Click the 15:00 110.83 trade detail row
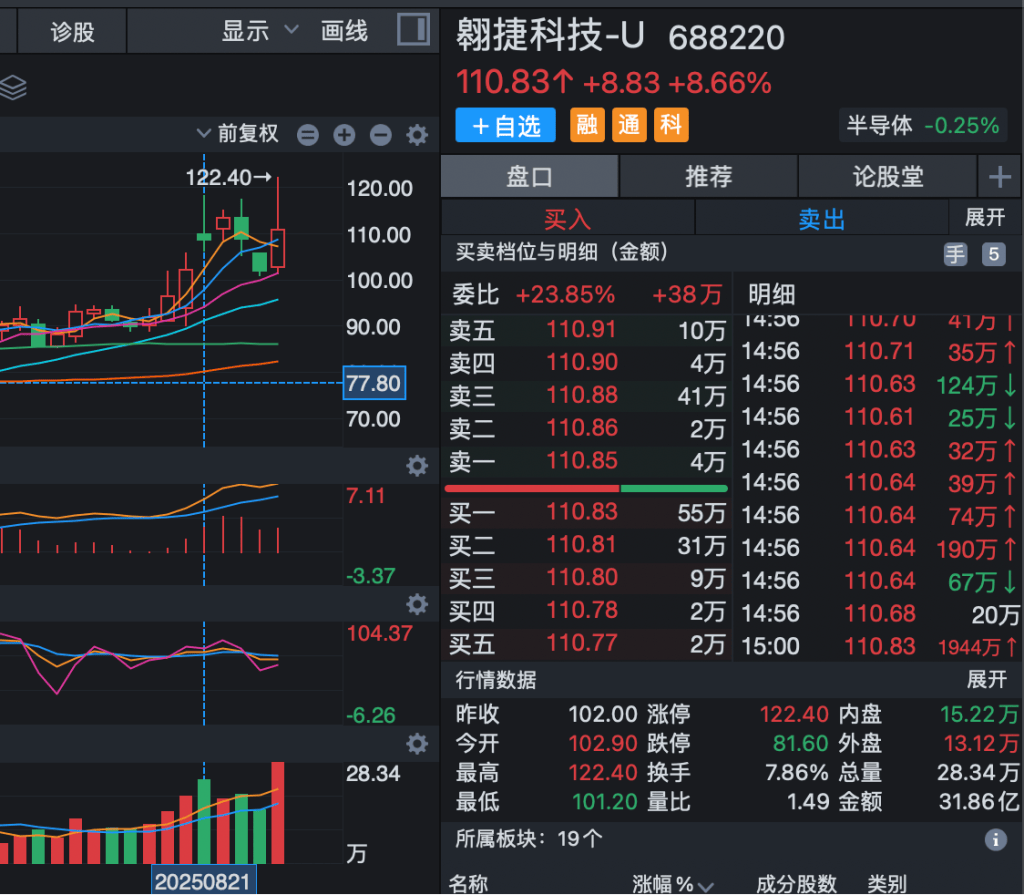This screenshot has width=1024, height=895. 879,647
